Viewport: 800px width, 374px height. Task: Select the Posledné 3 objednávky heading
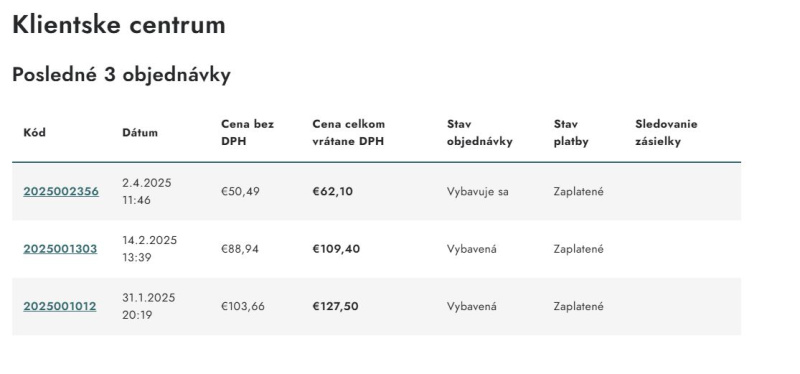121,75
